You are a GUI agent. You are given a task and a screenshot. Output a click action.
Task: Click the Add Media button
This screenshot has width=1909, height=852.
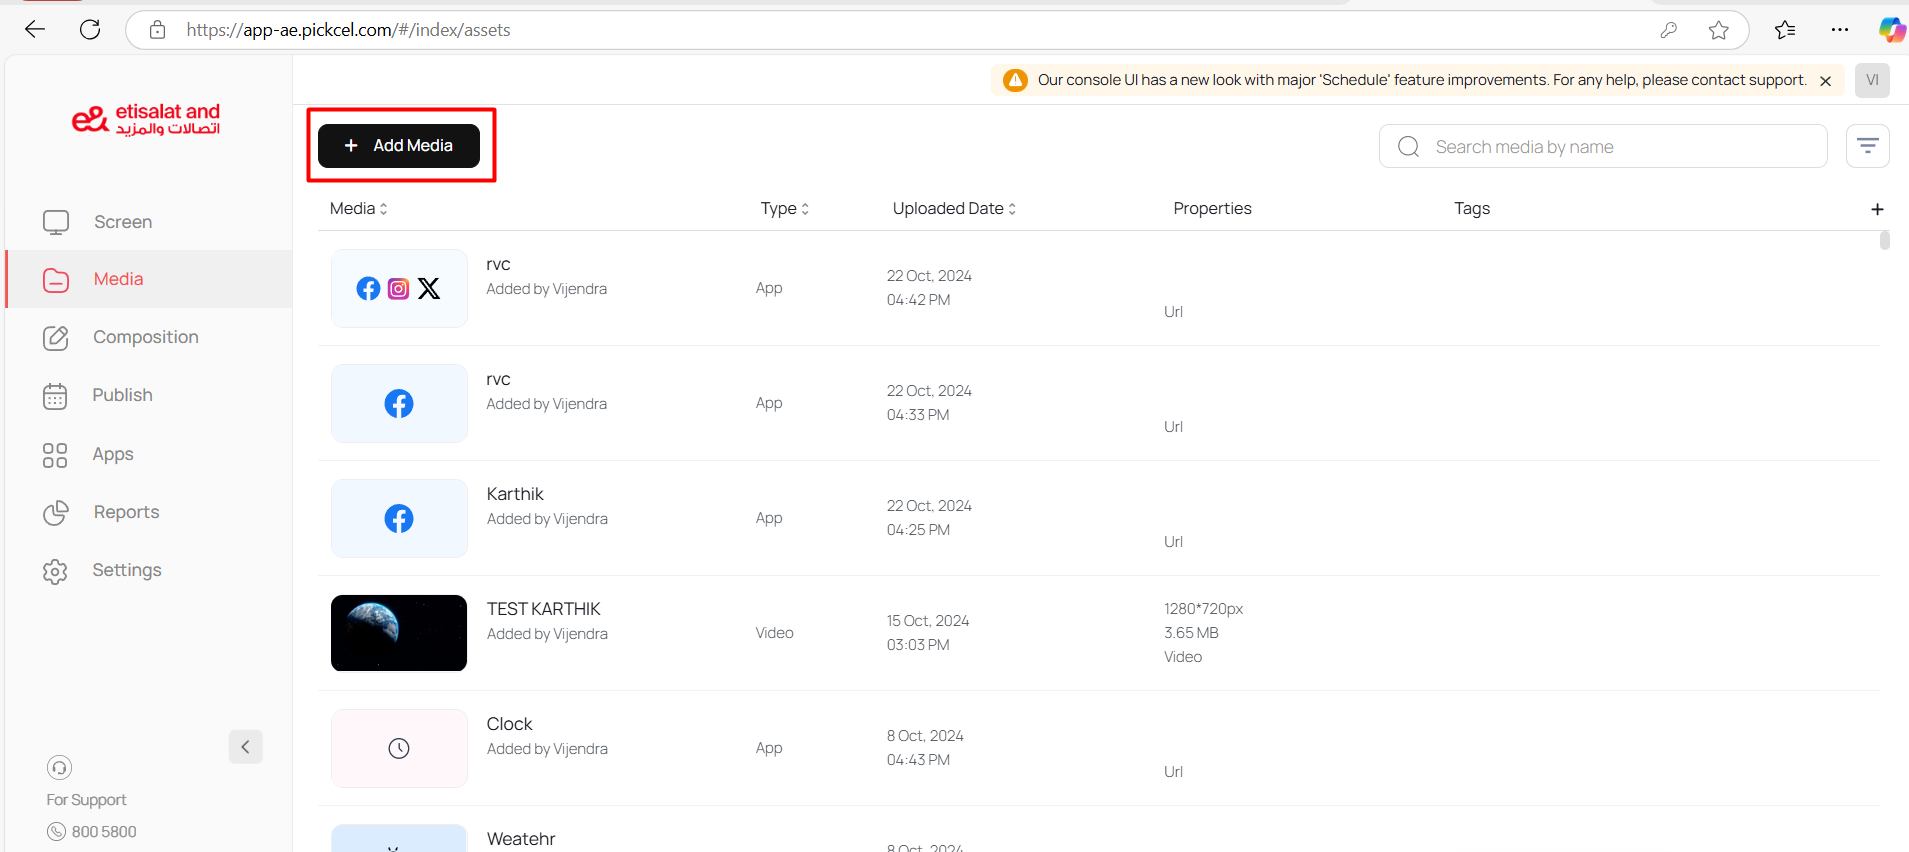click(x=399, y=146)
